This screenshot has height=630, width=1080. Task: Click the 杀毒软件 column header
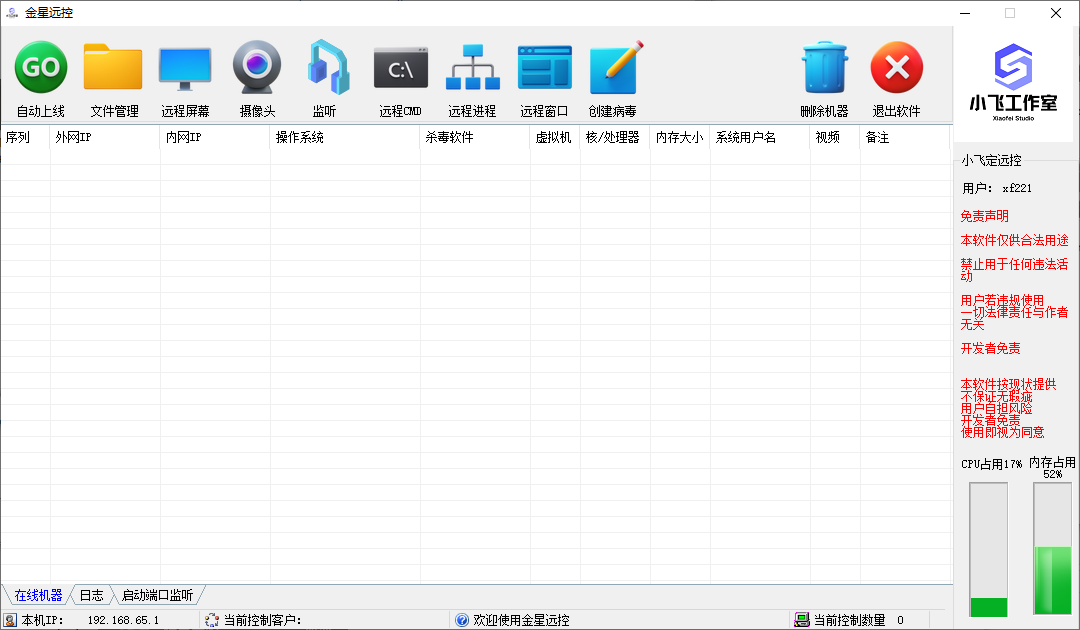click(475, 137)
